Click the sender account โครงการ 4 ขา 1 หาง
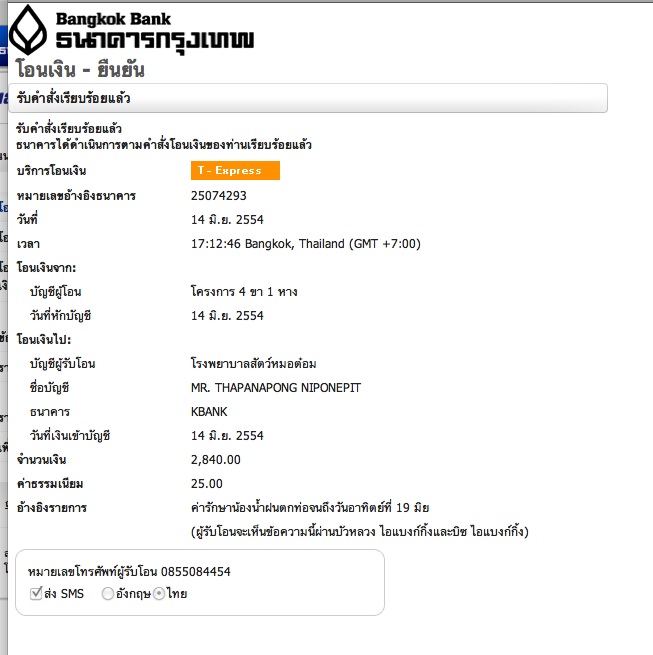The height and width of the screenshot is (655, 653). (244, 292)
